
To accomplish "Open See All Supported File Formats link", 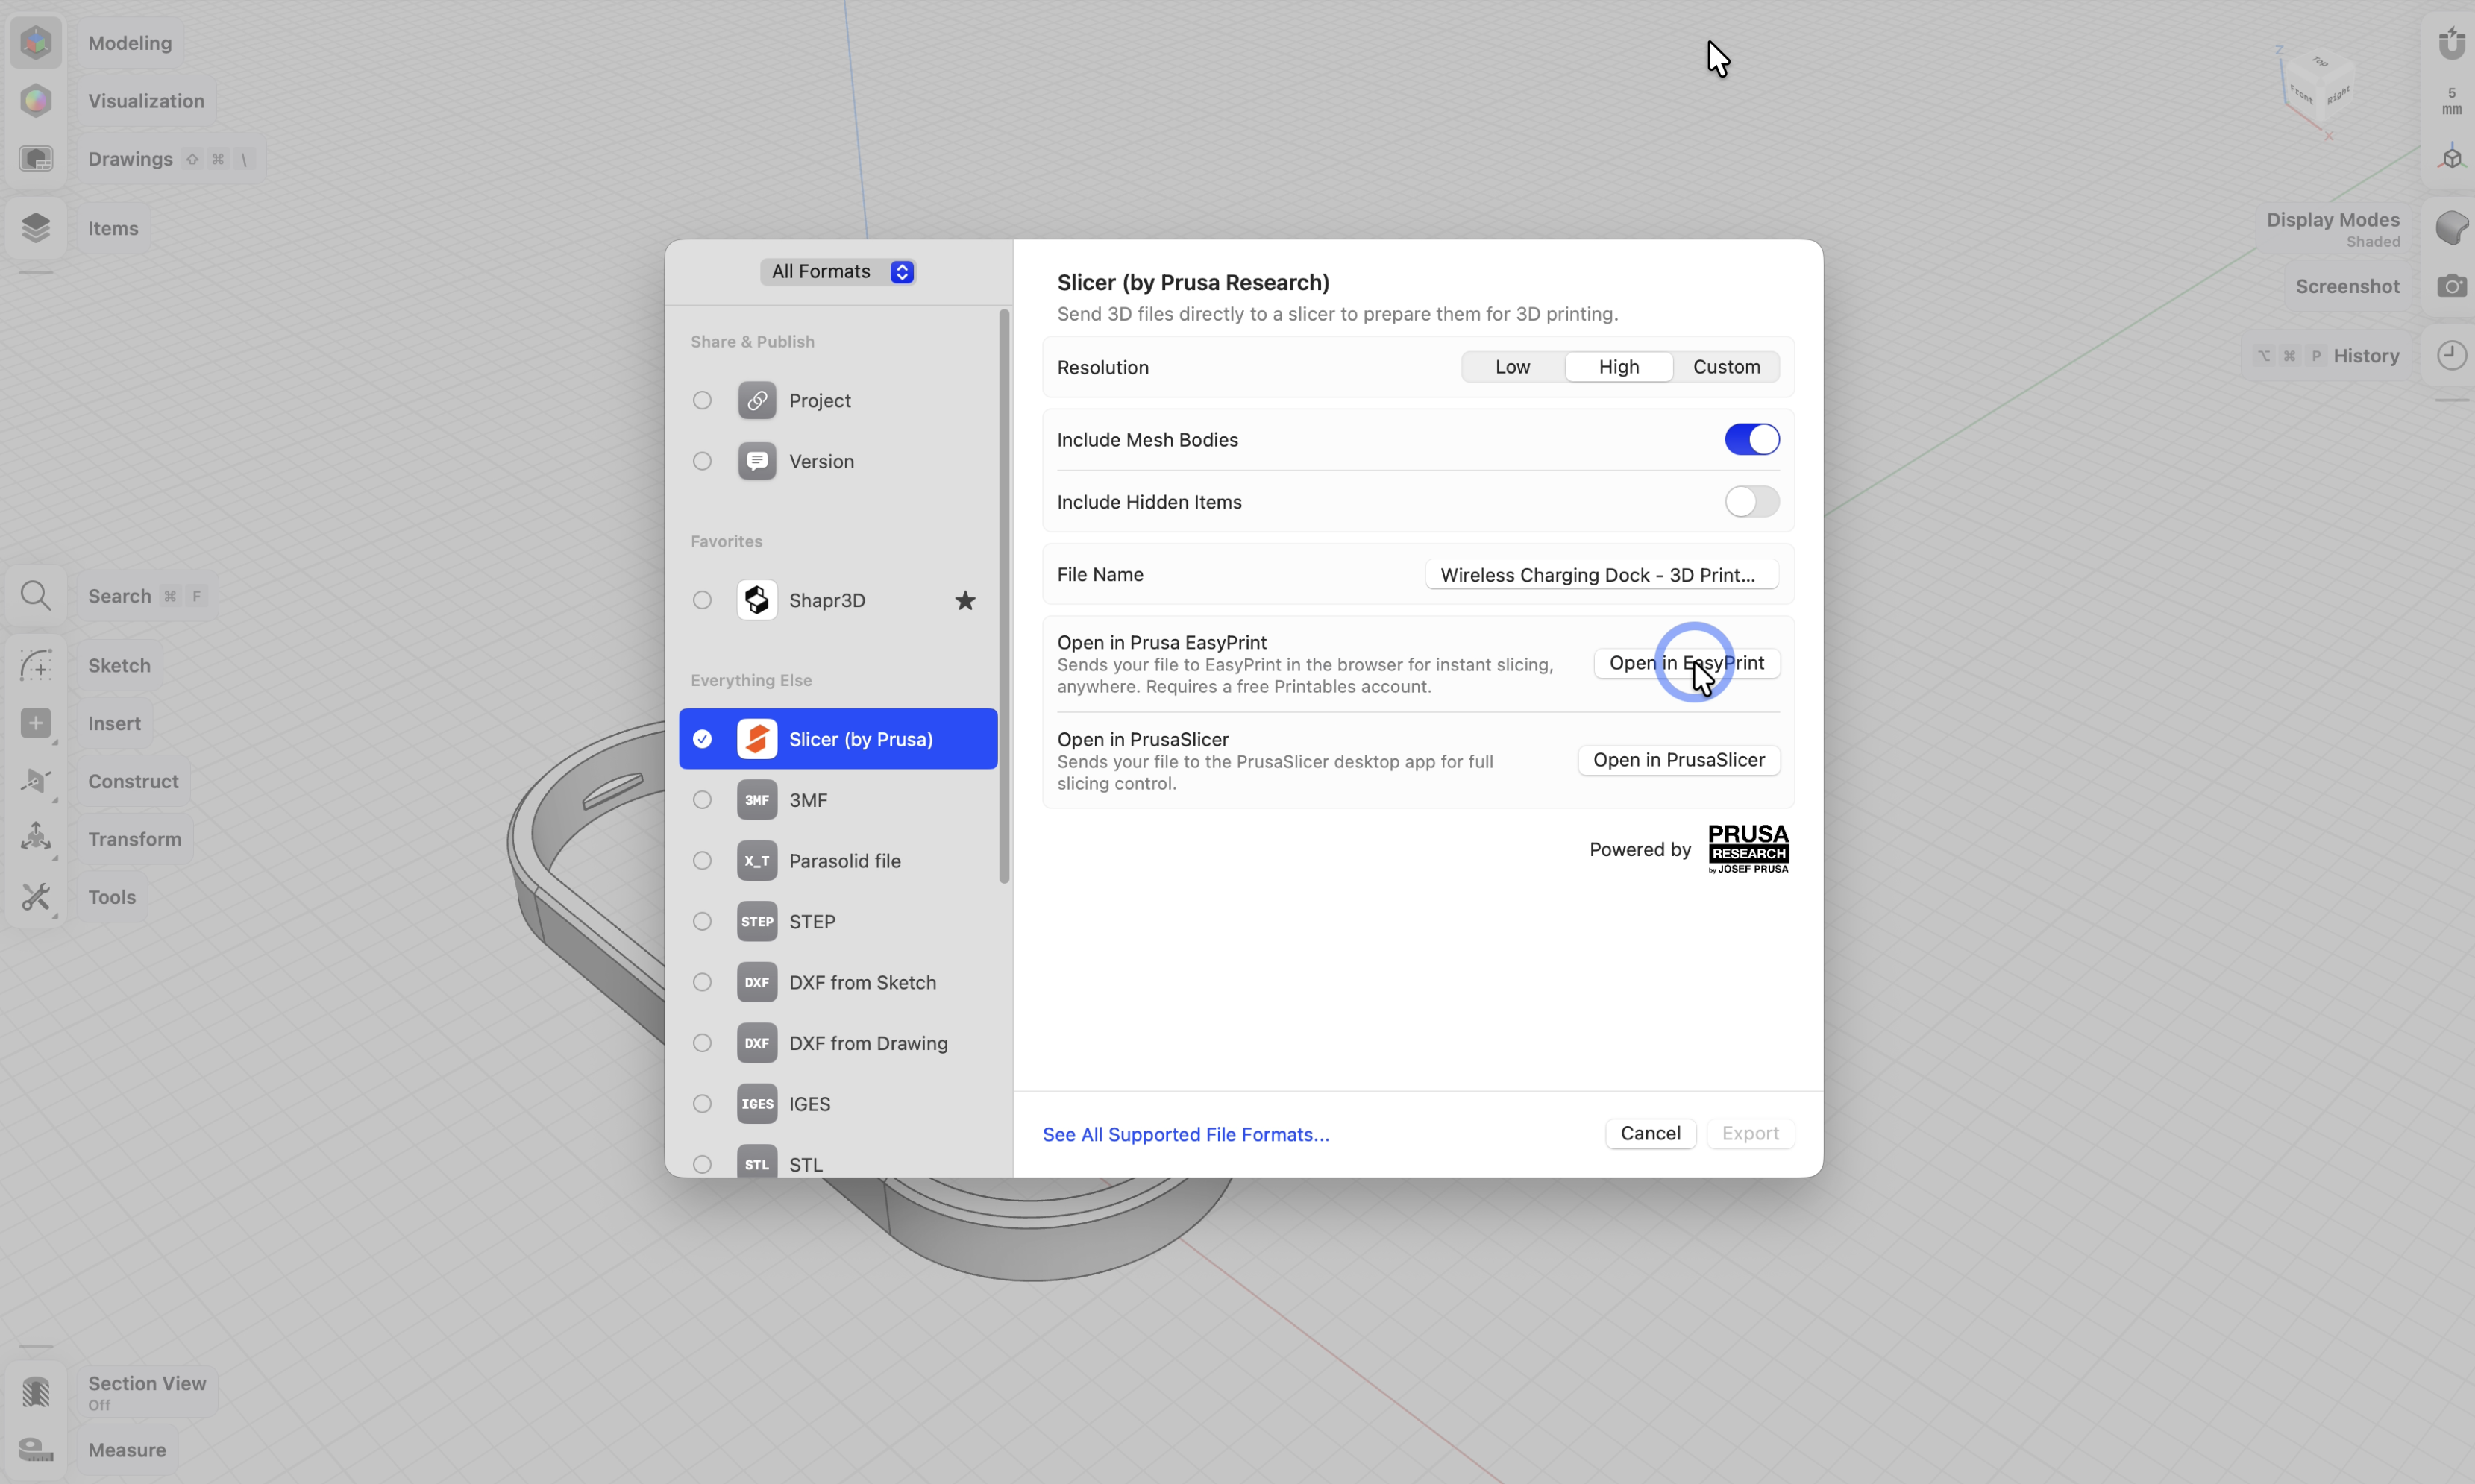I will (1186, 1135).
